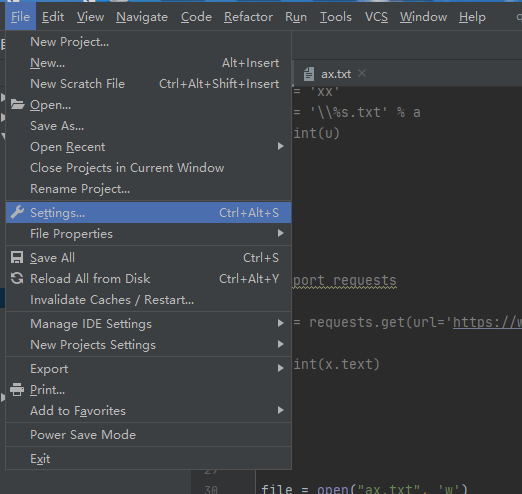
Task: Click the floppy disk icon beside Save All
Action: click(x=17, y=258)
